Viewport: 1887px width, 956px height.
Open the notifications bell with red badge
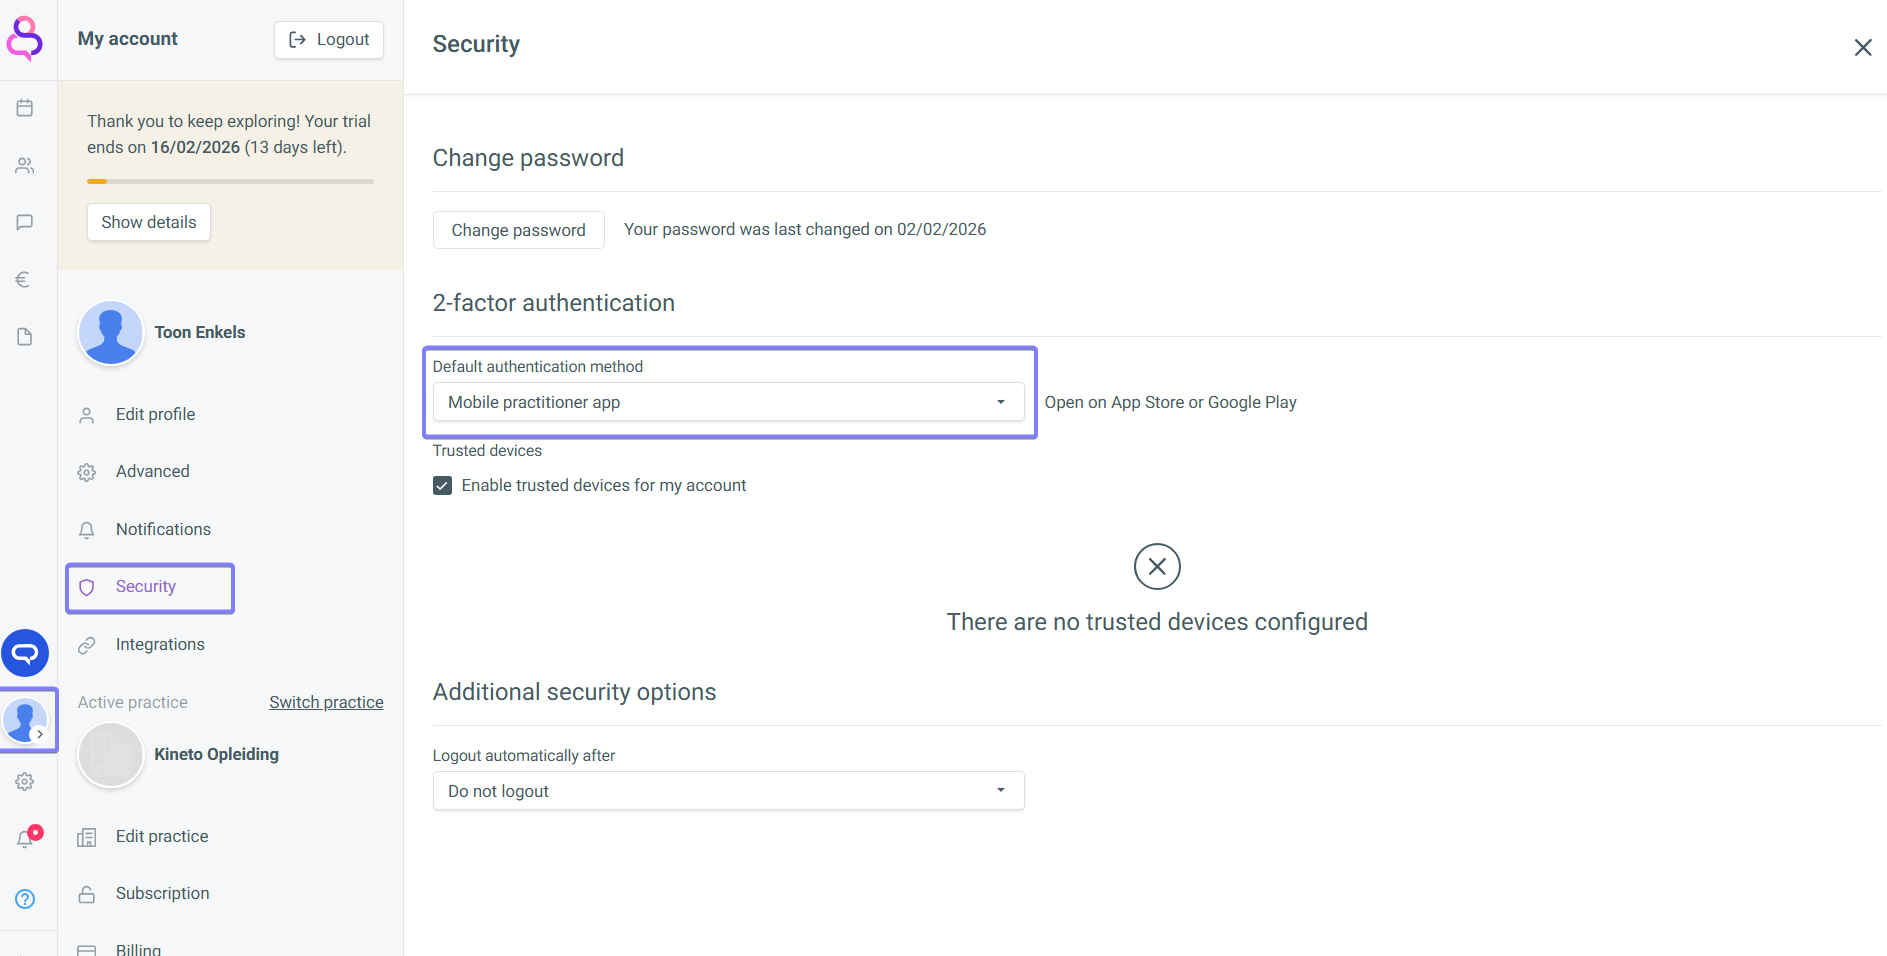point(26,838)
